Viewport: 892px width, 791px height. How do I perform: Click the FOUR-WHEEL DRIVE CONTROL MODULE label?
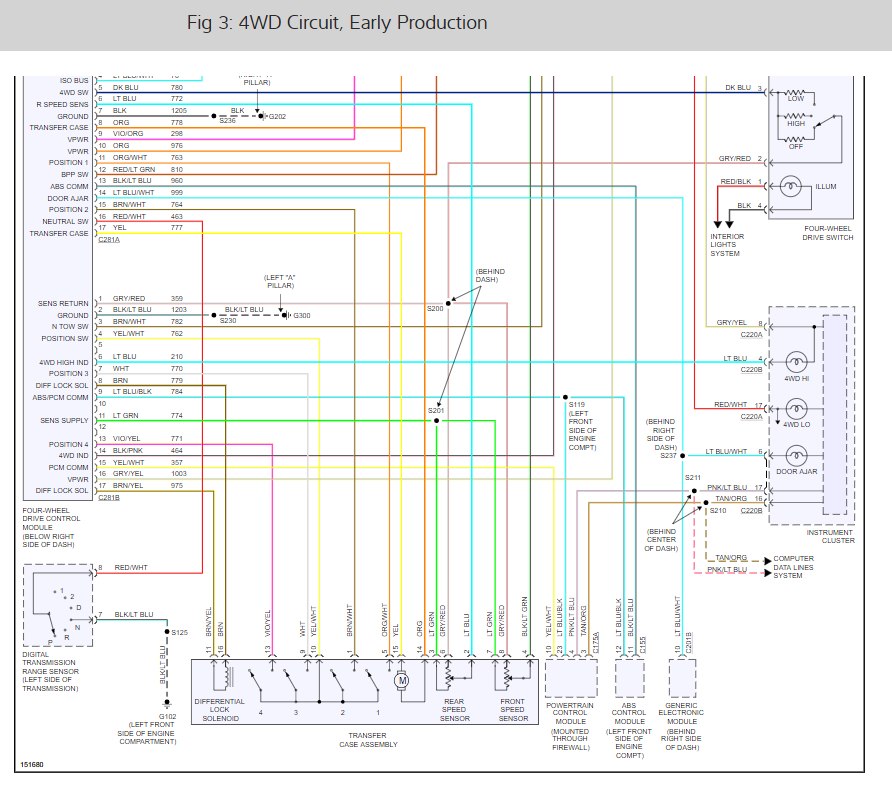coord(51,519)
